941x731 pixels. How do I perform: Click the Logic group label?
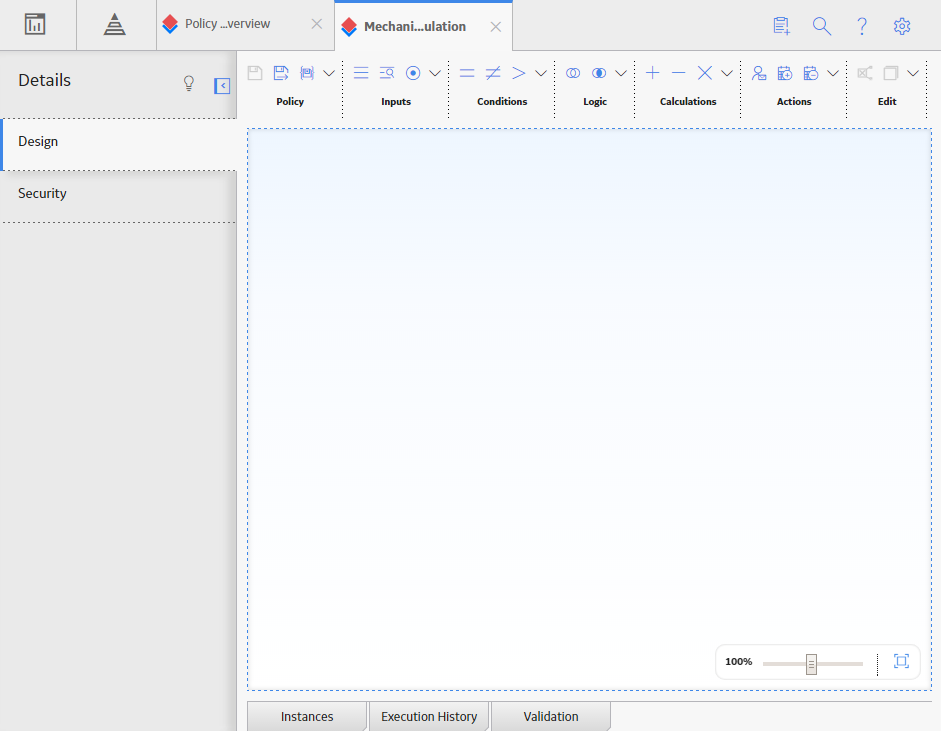tap(595, 101)
